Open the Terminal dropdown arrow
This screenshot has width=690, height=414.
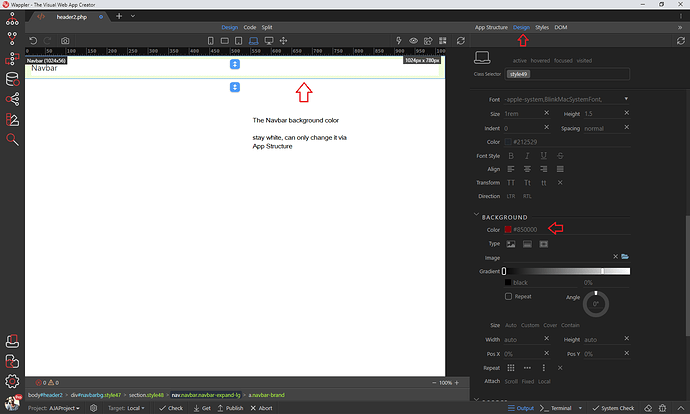pos(580,408)
